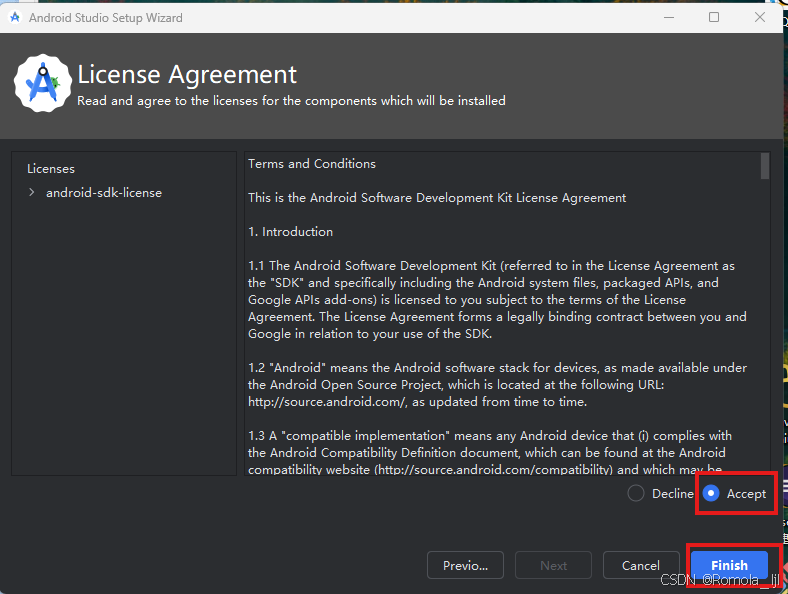Select android-sdk-license in Licenses tree
788x594 pixels.
(x=104, y=192)
